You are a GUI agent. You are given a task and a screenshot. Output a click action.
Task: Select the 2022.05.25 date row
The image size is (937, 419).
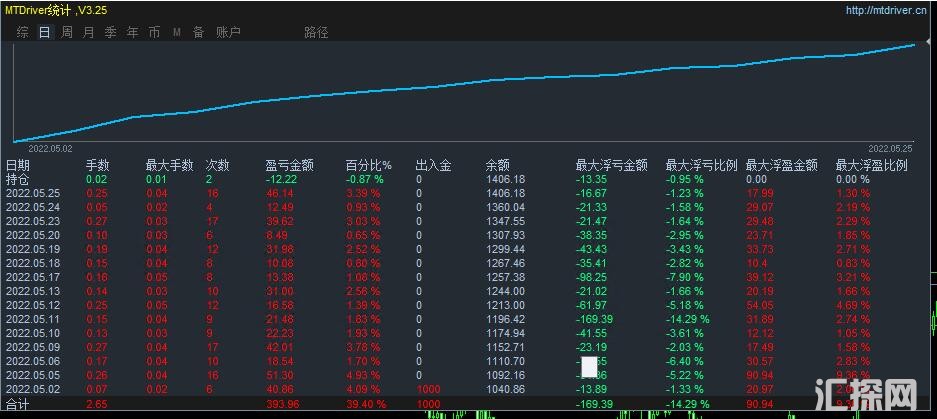(x=33, y=193)
